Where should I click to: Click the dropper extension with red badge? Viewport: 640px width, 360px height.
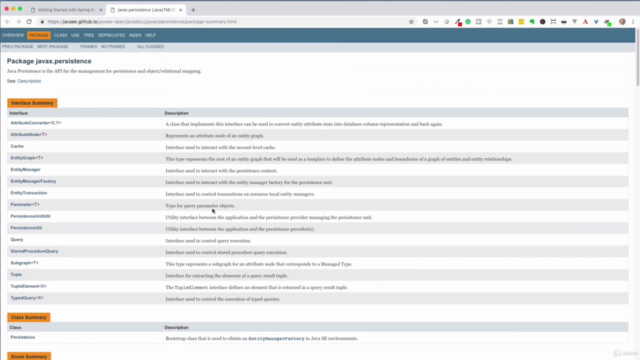click(458, 22)
